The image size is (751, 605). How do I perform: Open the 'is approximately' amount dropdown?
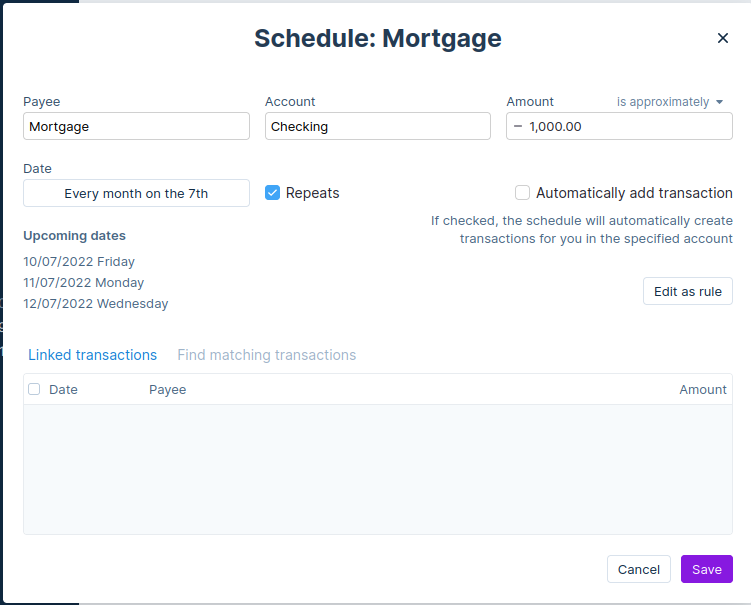[669, 102]
